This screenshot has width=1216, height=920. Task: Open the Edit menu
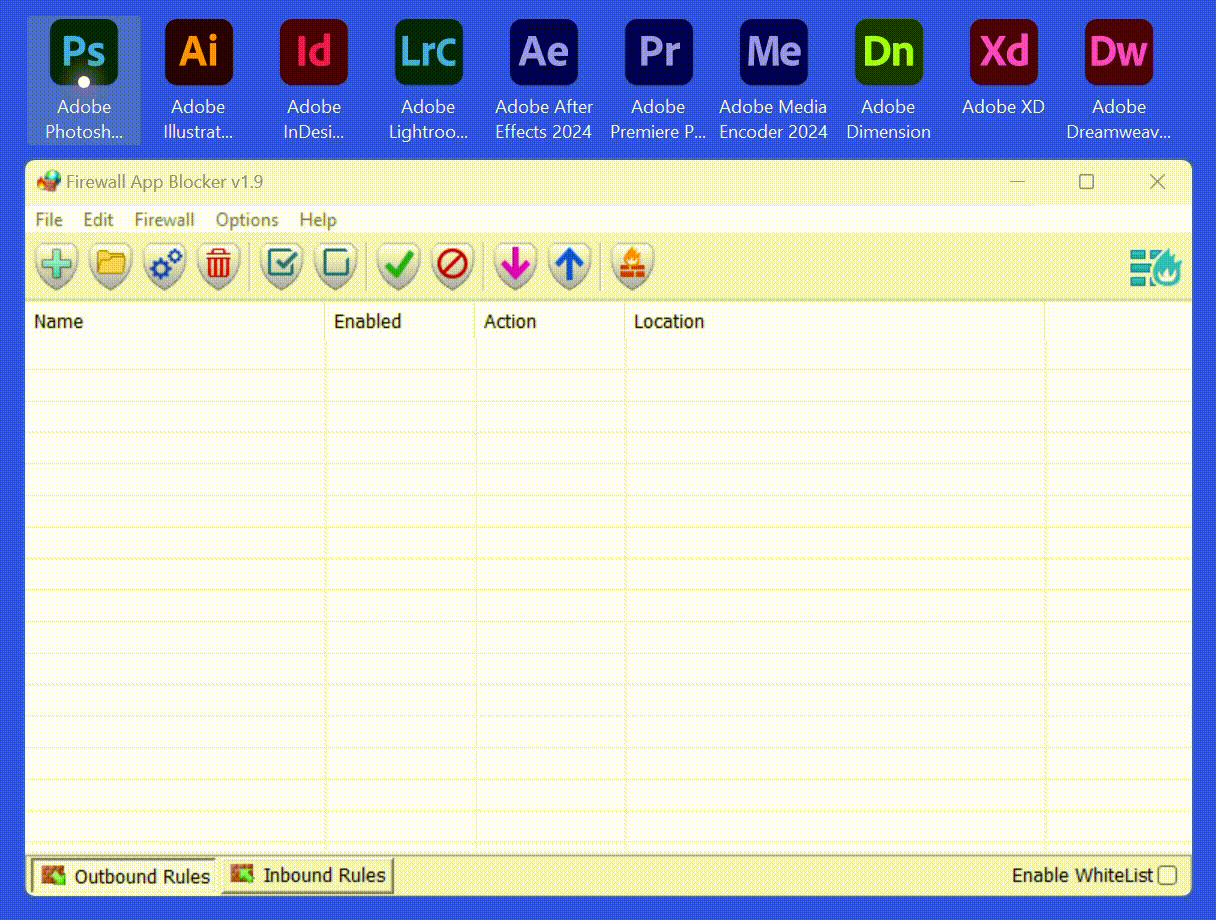pos(98,220)
